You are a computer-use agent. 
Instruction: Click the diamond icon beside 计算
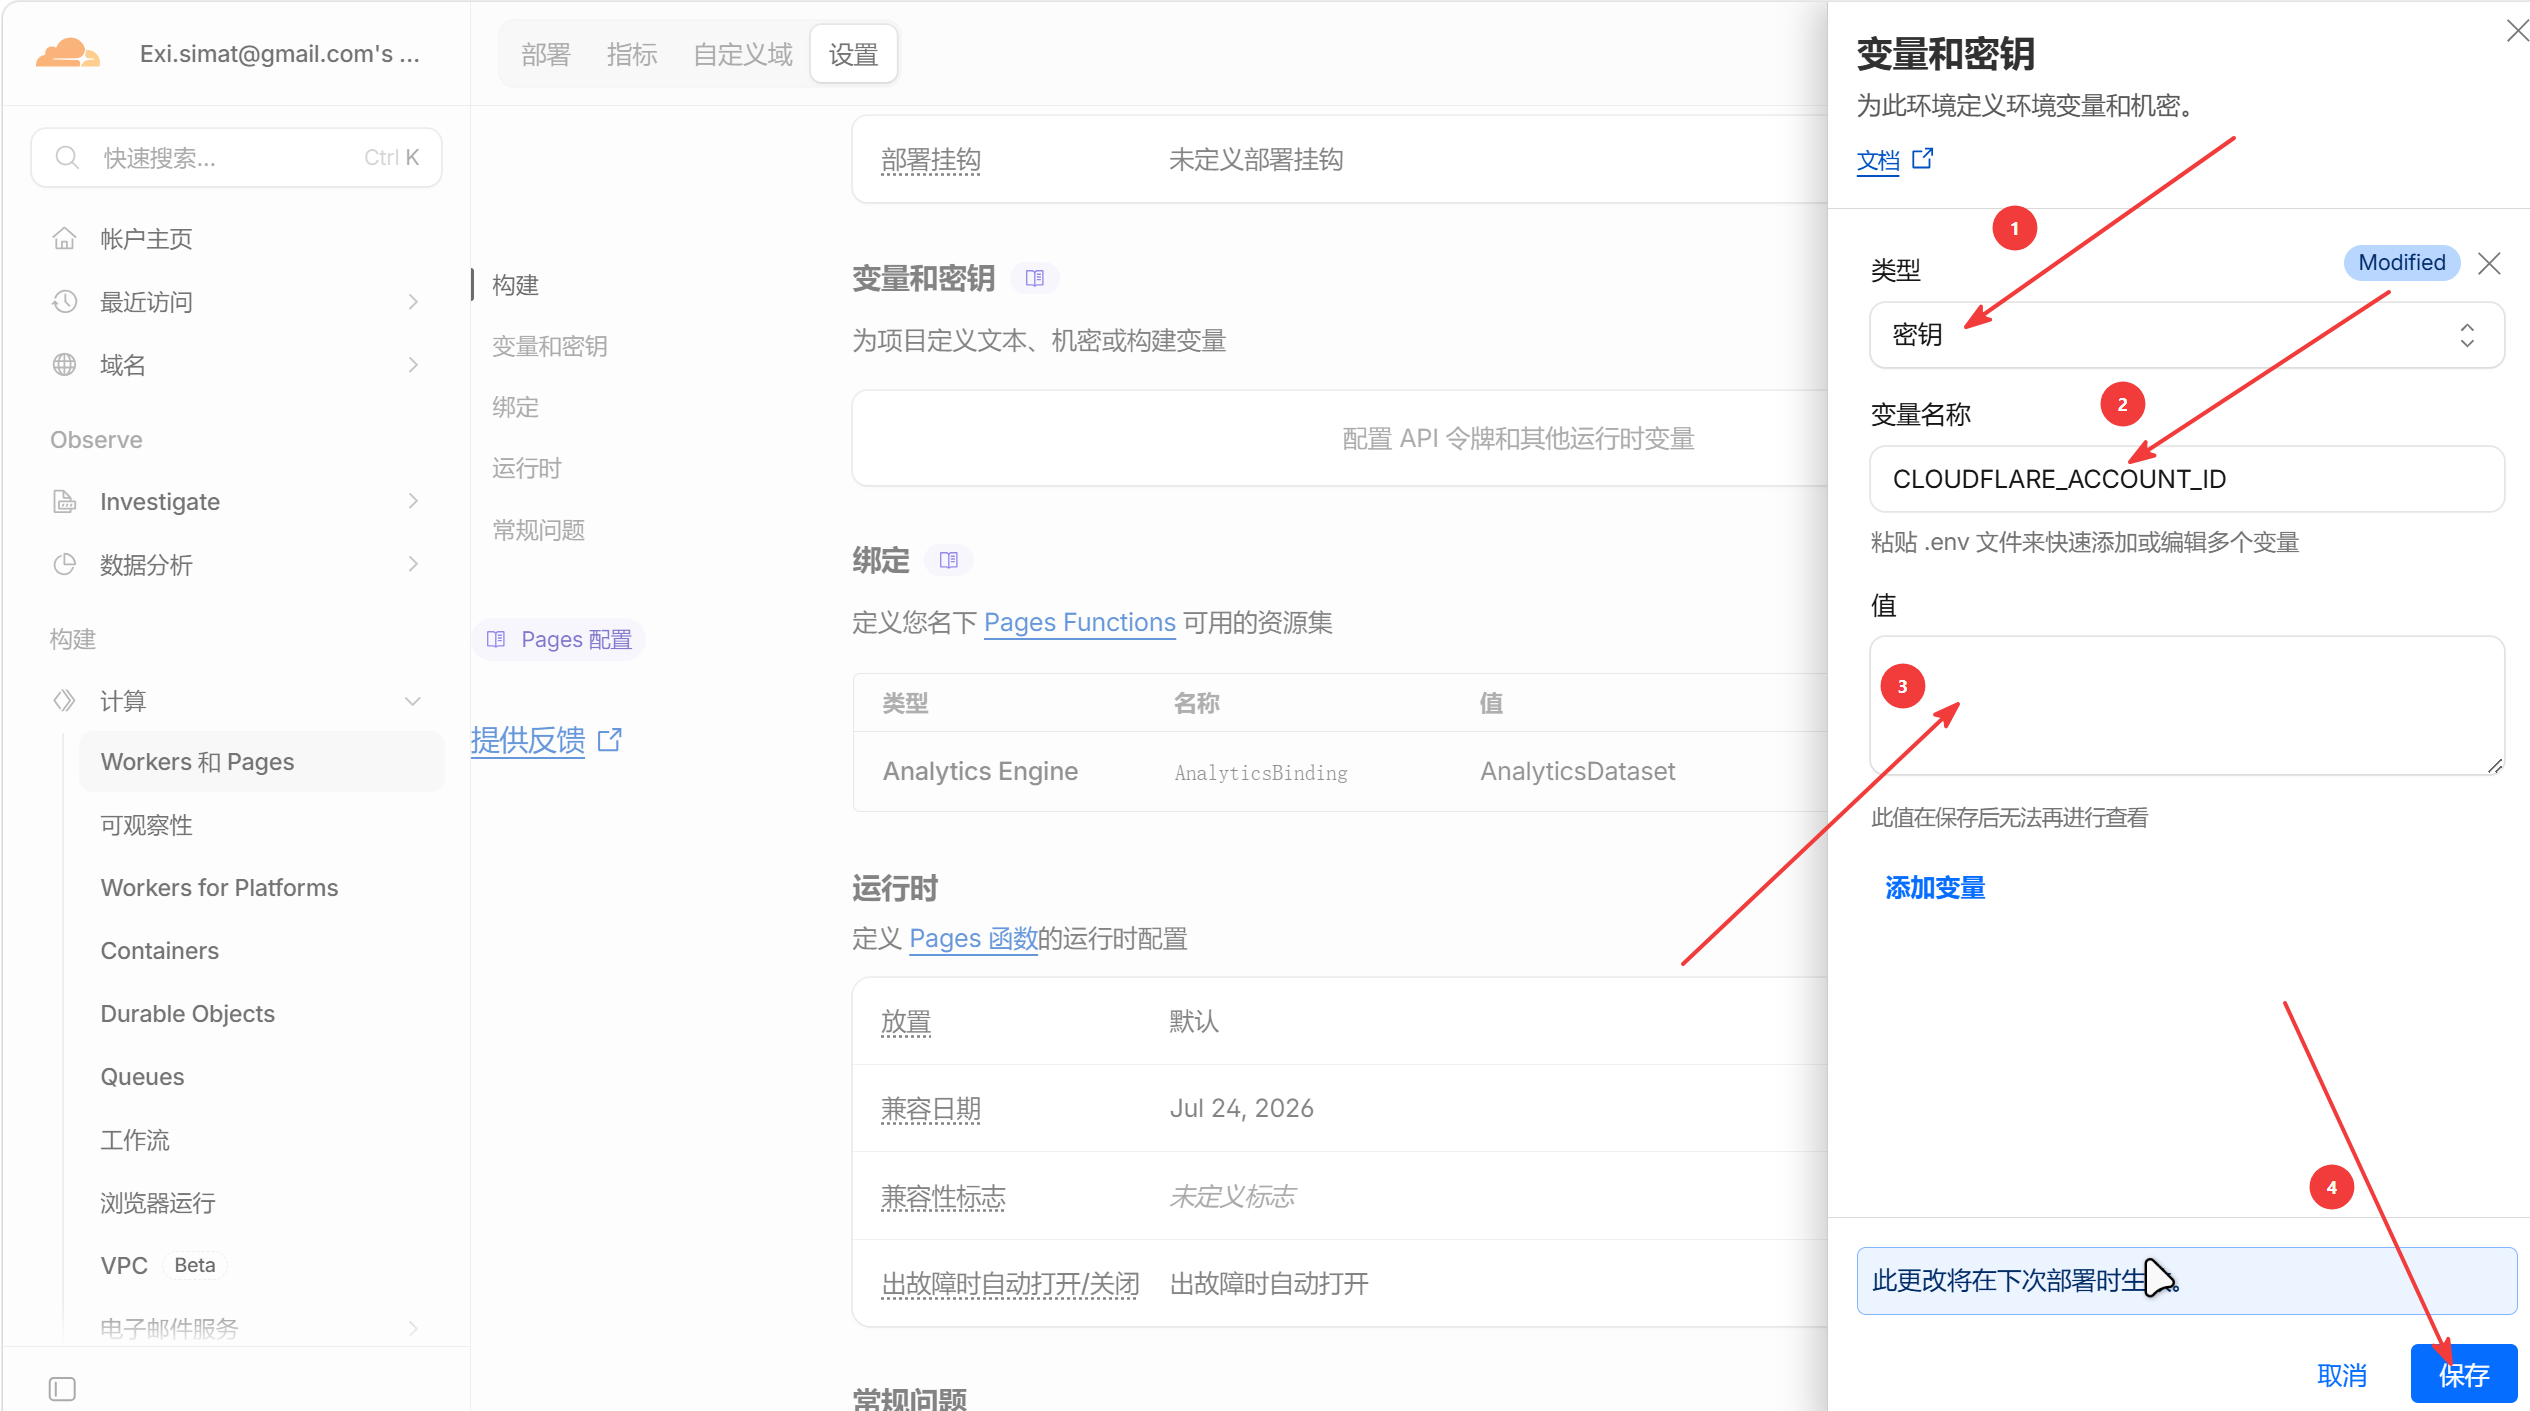(x=64, y=701)
